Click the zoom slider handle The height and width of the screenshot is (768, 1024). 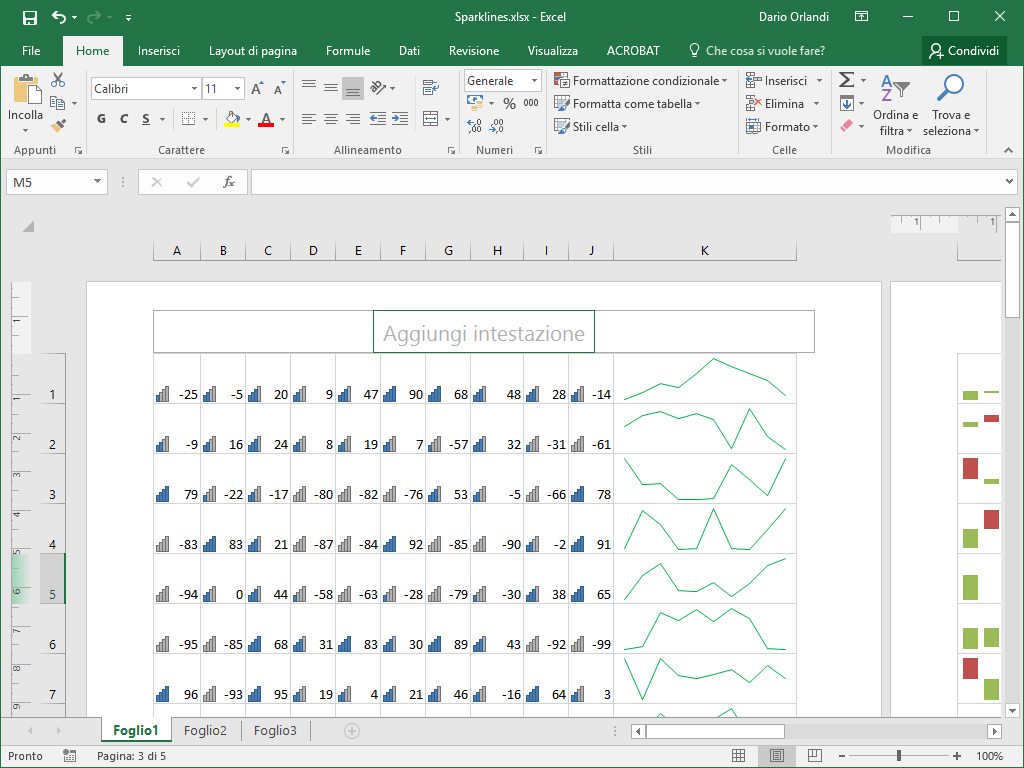[x=899, y=756]
